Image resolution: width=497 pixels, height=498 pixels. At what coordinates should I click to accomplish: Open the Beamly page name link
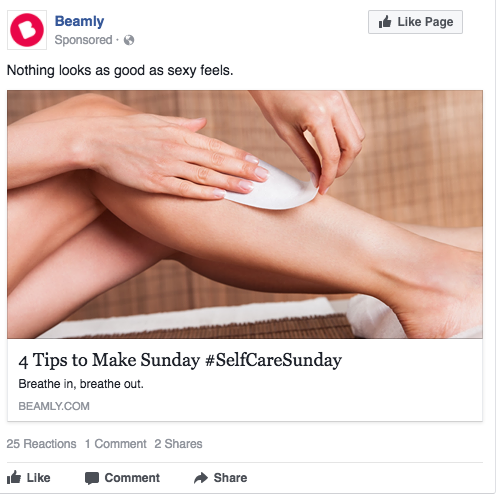[x=79, y=21]
